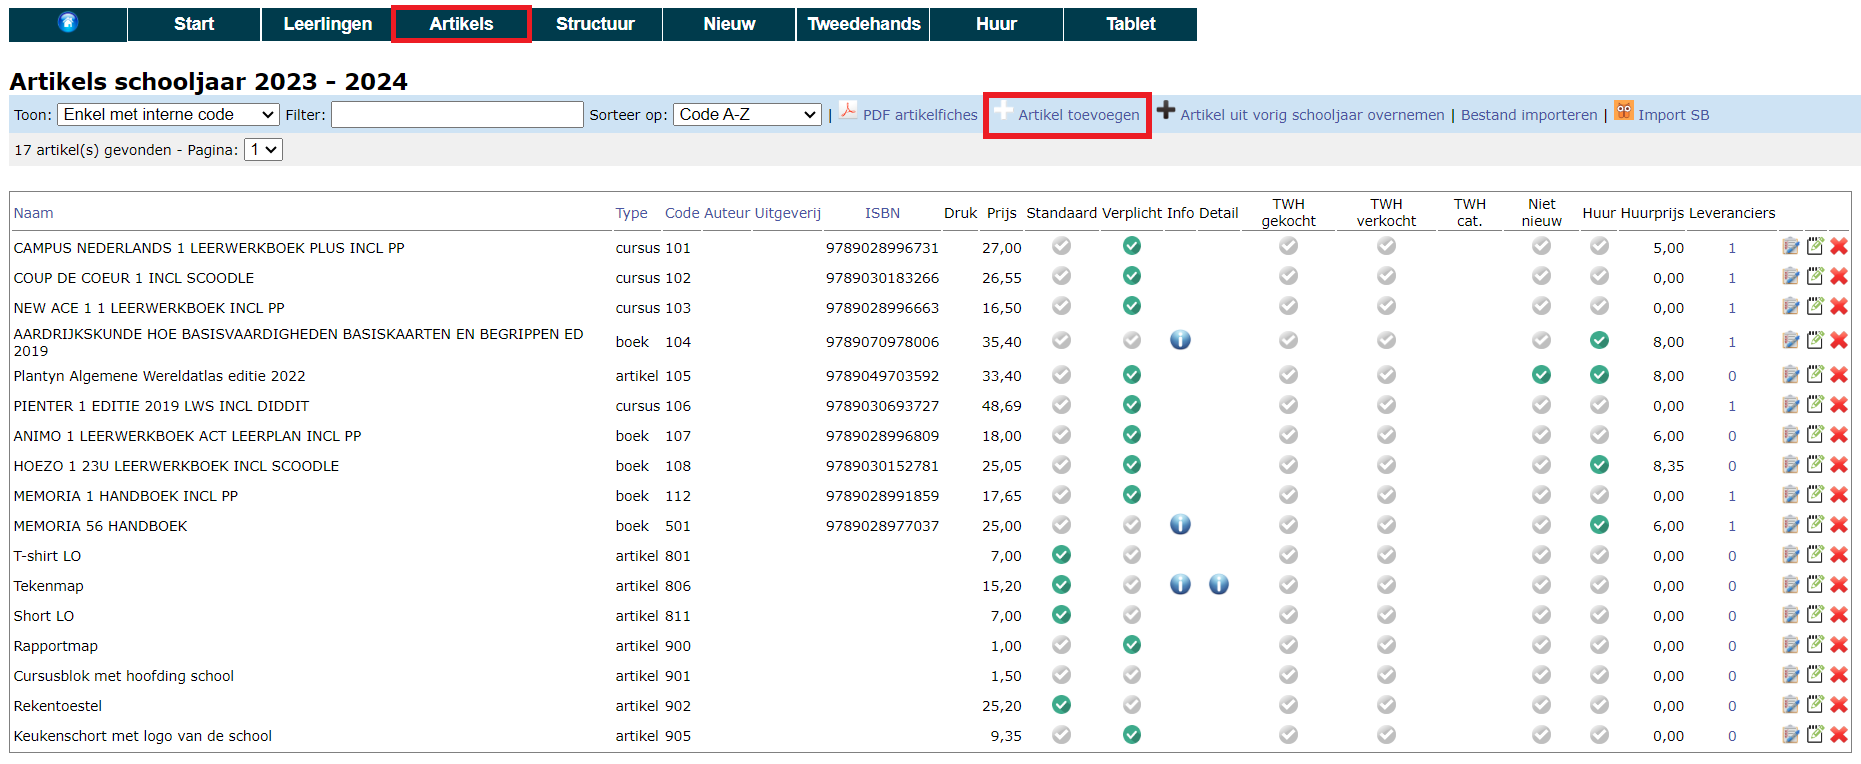Delete PIENTER 1 EDITIE 2019 with the red X
This screenshot has width=1861, height=764.
coord(1839,404)
